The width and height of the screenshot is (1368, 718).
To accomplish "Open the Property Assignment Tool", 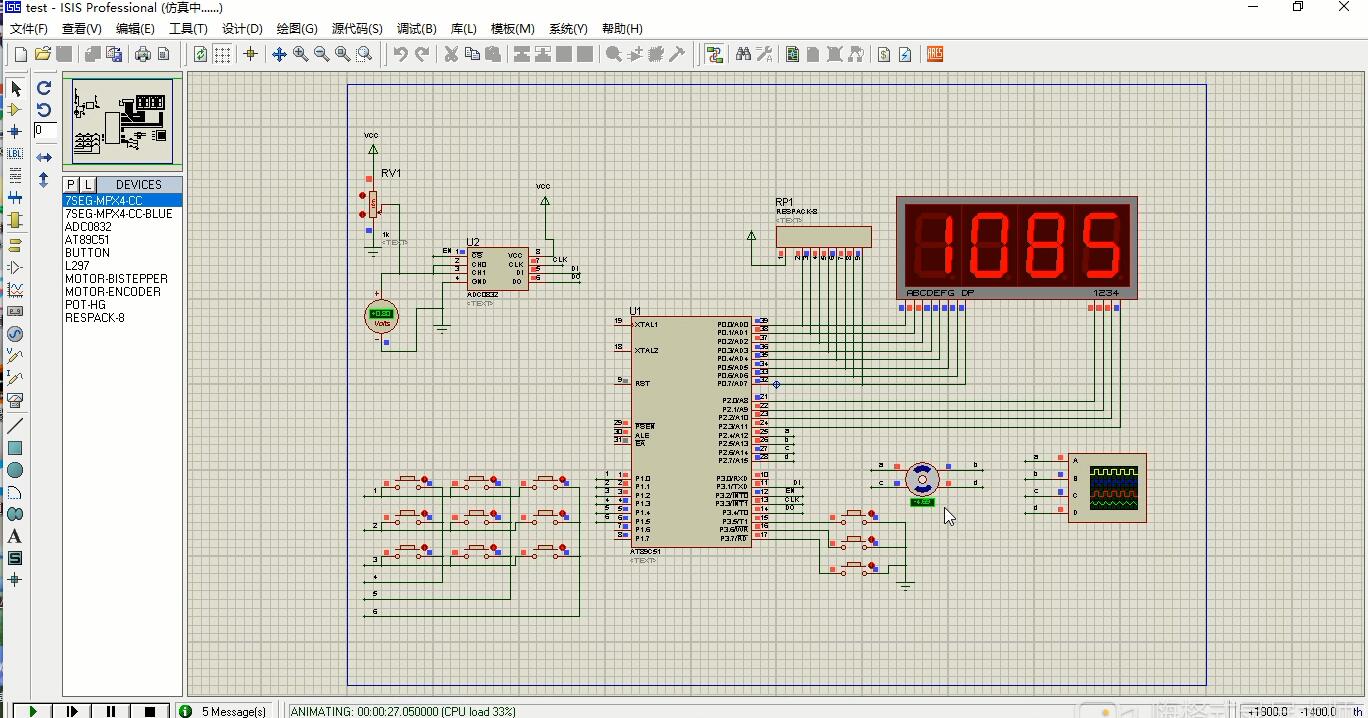I will click(764, 54).
